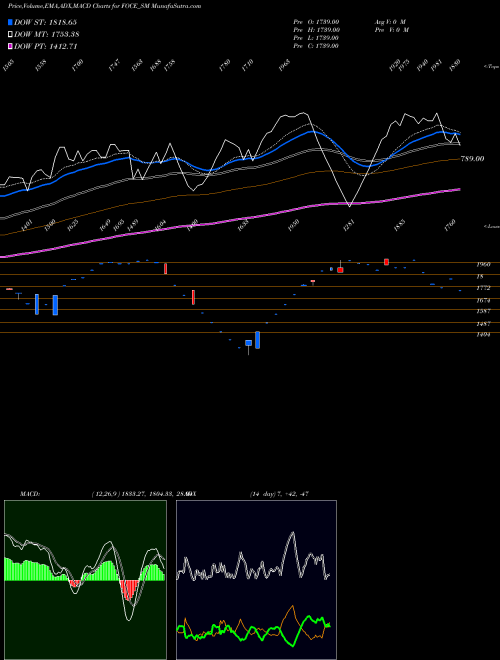
Task: Click the '(14 day) 7, +42, -47' ADX text
Action: coord(279,494)
